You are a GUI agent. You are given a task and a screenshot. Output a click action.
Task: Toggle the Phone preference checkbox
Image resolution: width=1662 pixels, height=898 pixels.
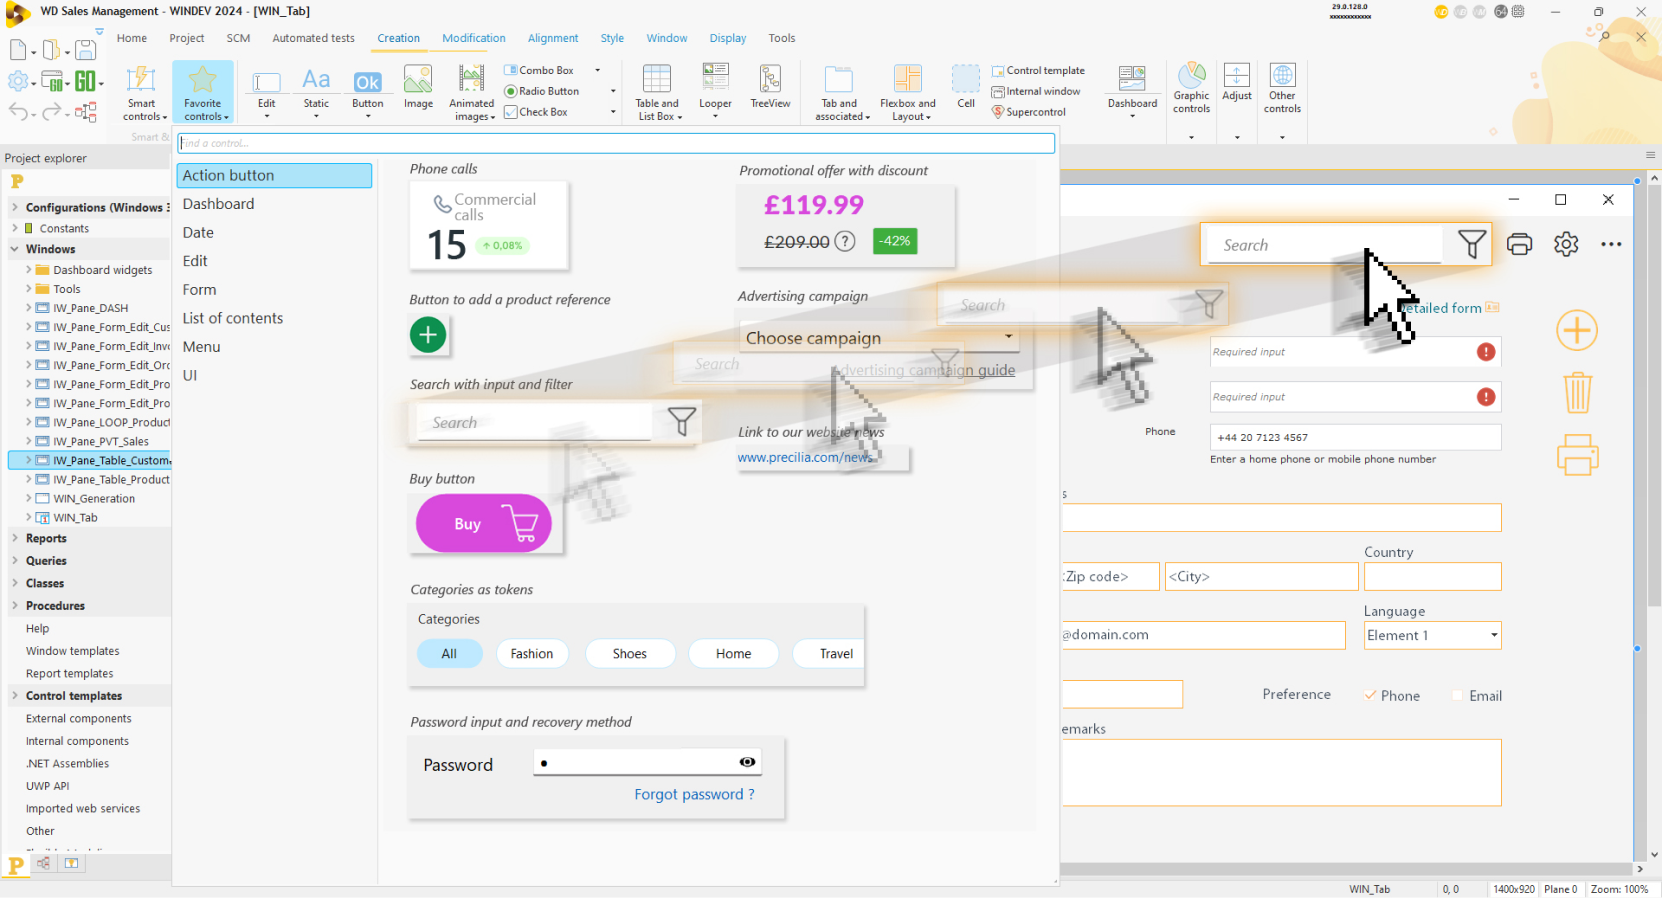coord(1371,696)
